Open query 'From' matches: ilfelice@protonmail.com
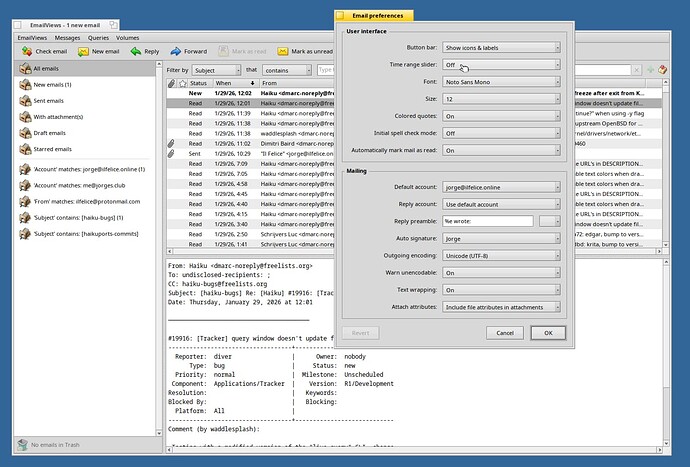This screenshot has width=690, height=467. pyautogui.click(x=80, y=202)
